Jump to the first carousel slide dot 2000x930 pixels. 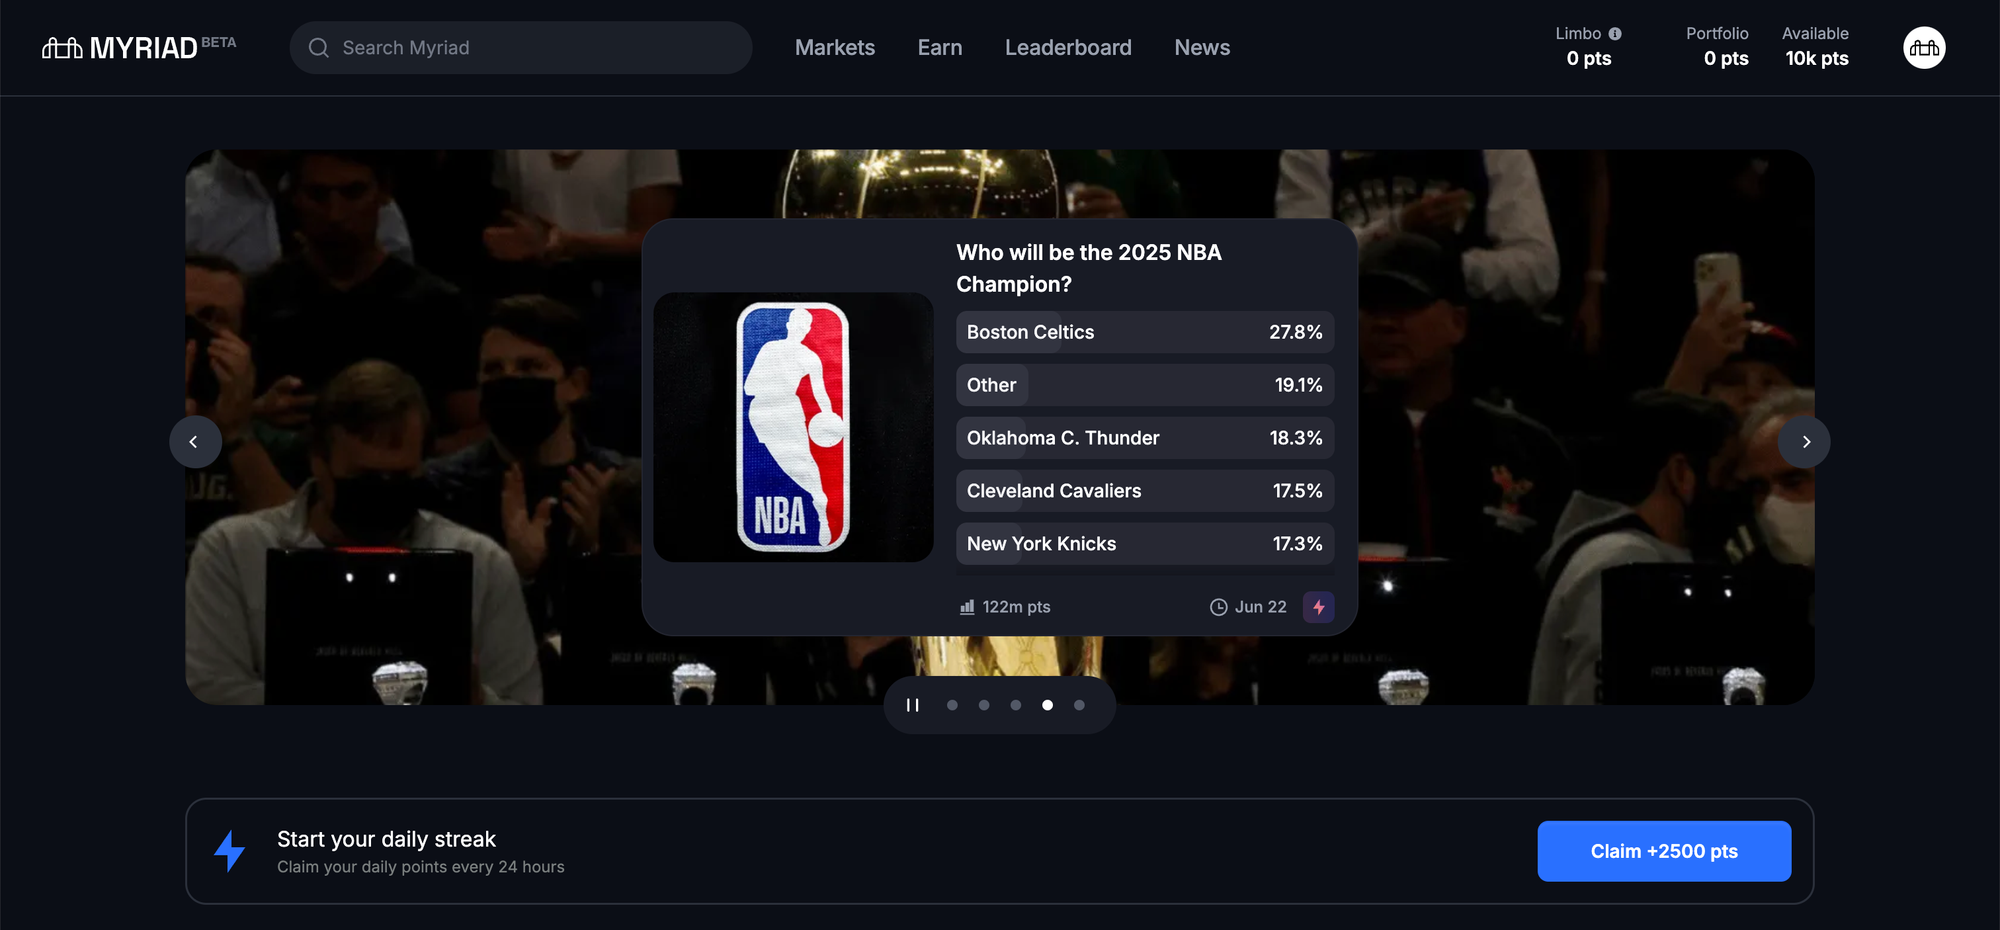[952, 705]
